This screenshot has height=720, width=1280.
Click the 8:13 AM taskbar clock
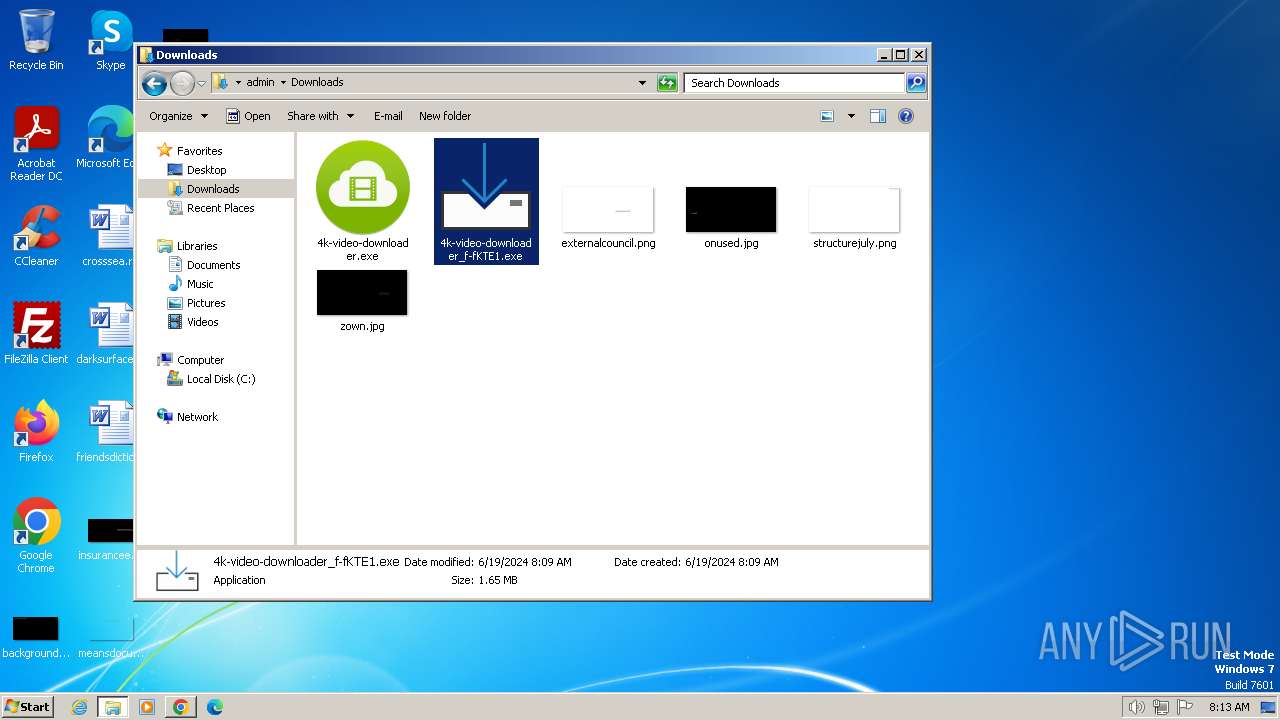[x=1229, y=707]
